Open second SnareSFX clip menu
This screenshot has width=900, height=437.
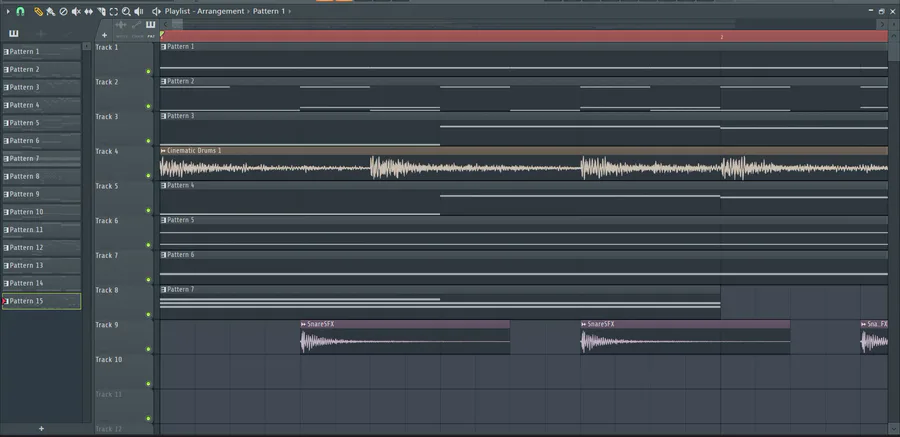click(584, 324)
